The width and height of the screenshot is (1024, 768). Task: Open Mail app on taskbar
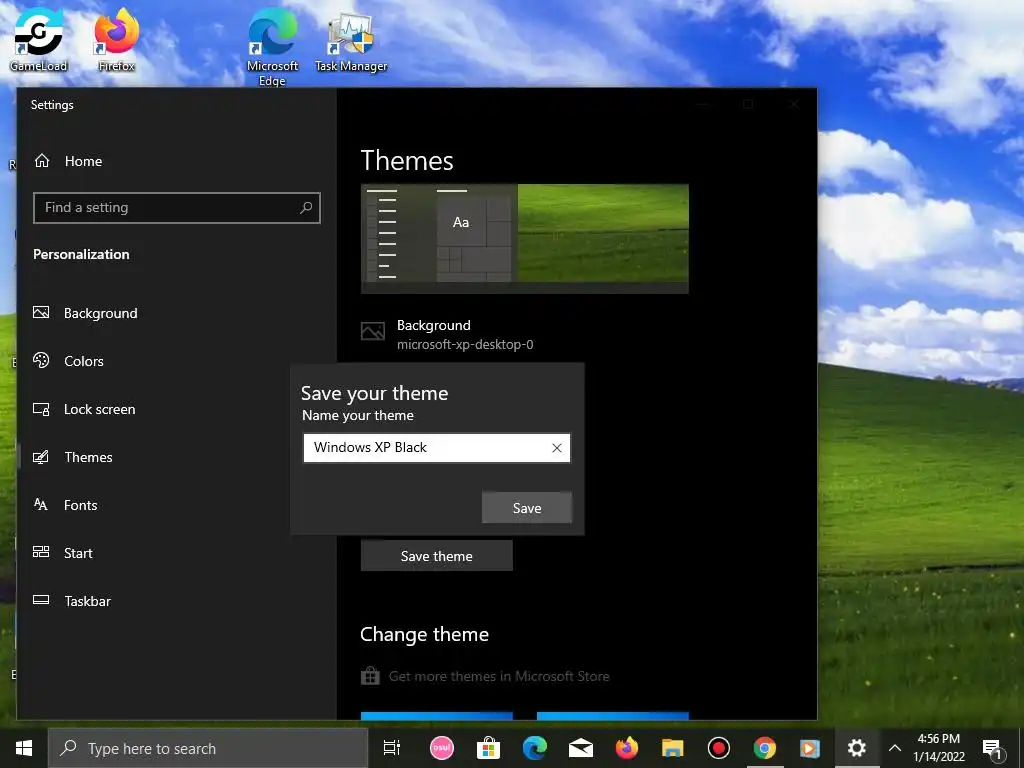point(581,748)
